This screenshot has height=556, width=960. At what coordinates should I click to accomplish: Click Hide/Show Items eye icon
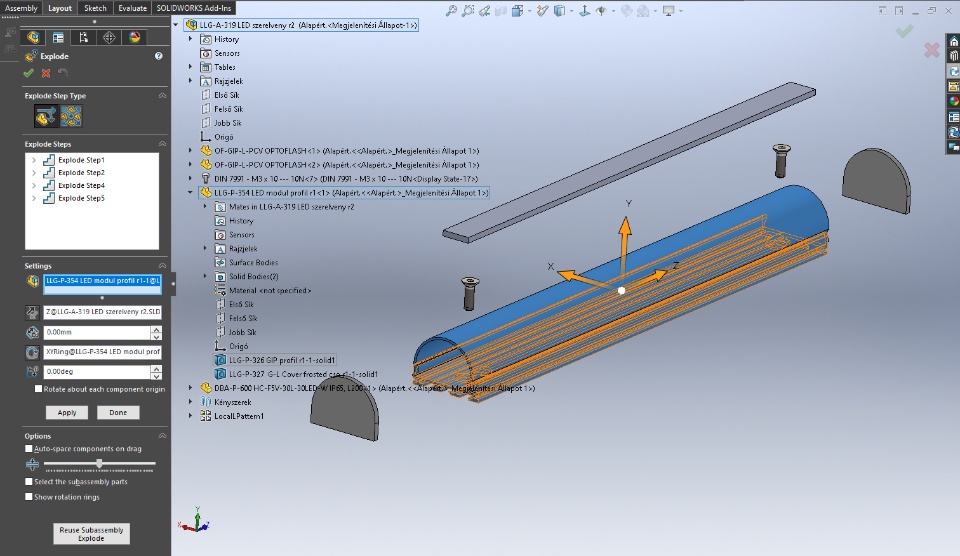click(x=601, y=10)
